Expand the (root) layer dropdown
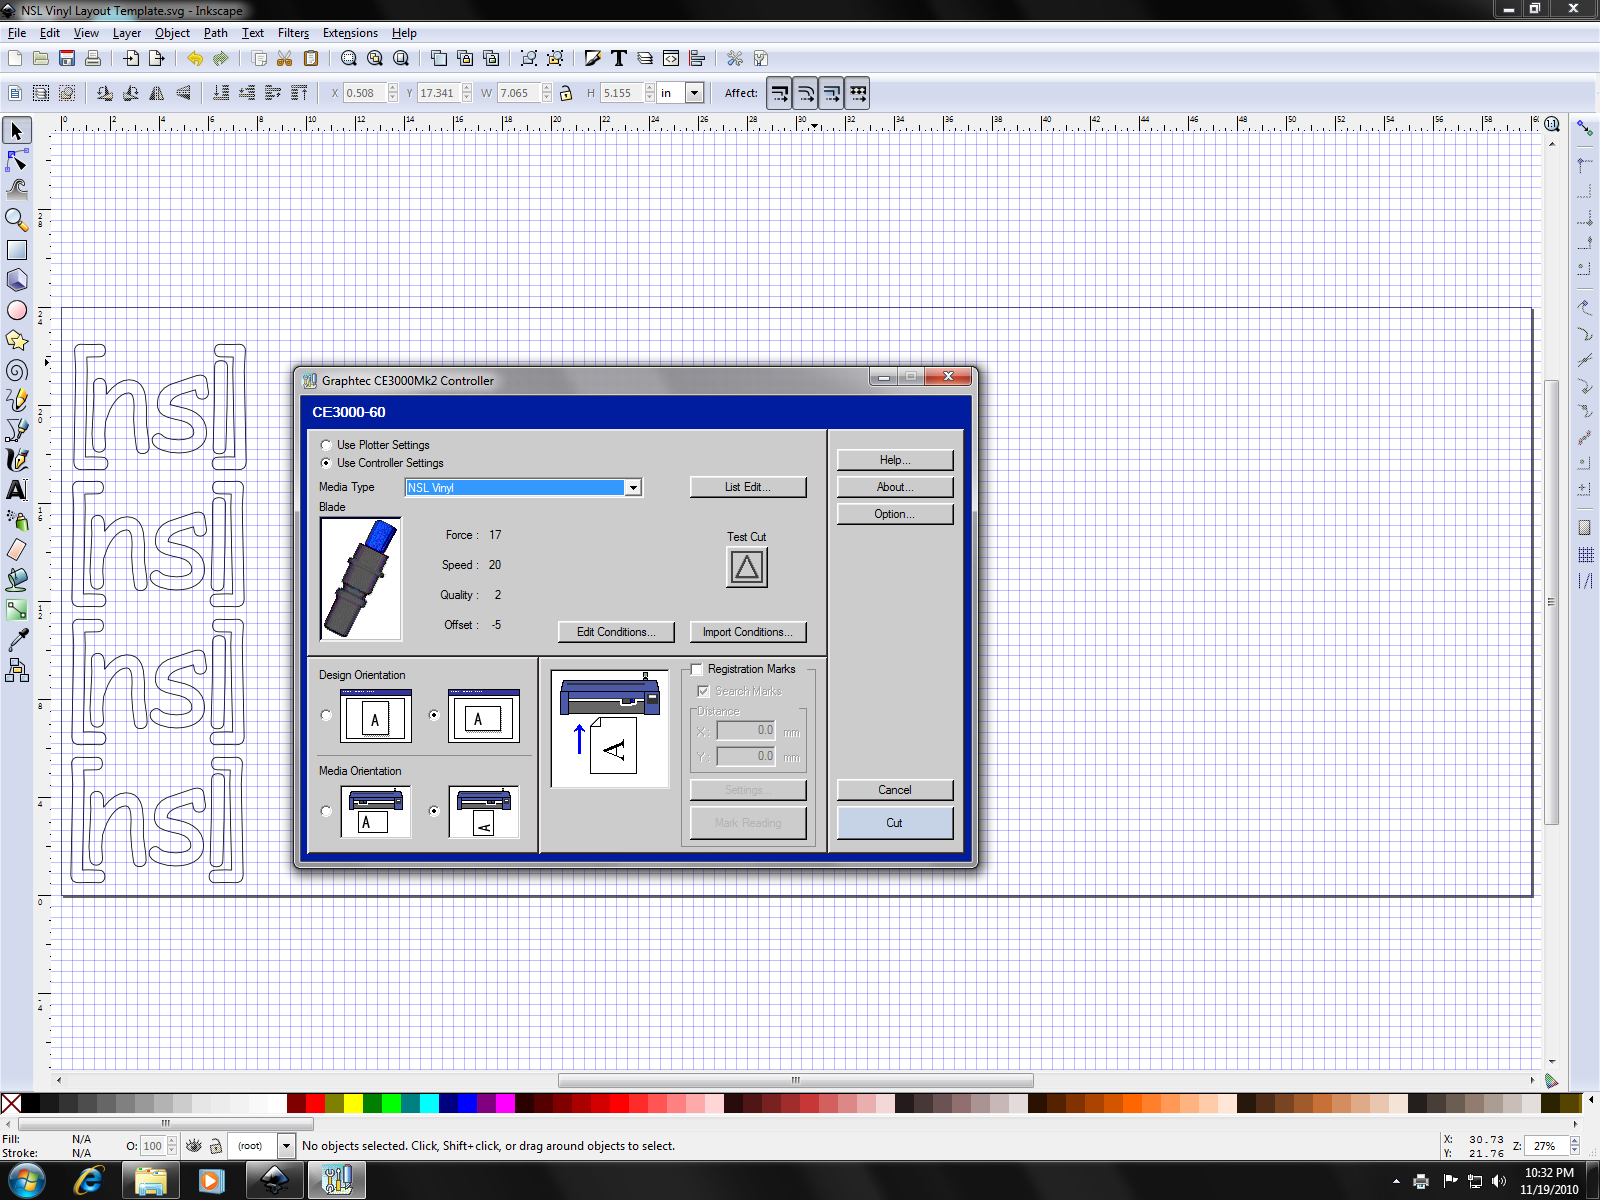The image size is (1600, 1200). pyautogui.click(x=286, y=1146)
